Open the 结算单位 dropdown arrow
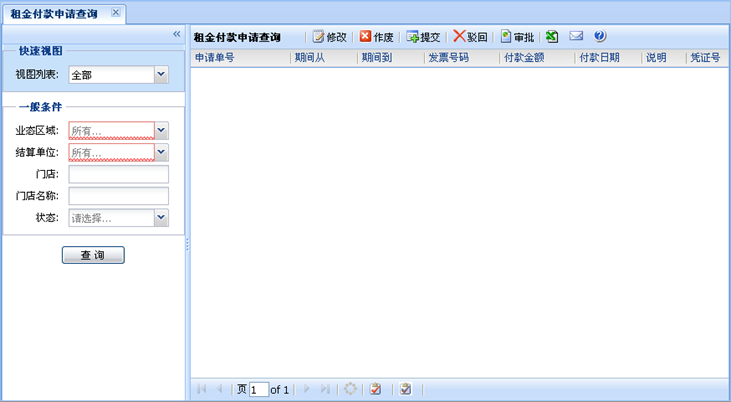 [x=161, y=152]
